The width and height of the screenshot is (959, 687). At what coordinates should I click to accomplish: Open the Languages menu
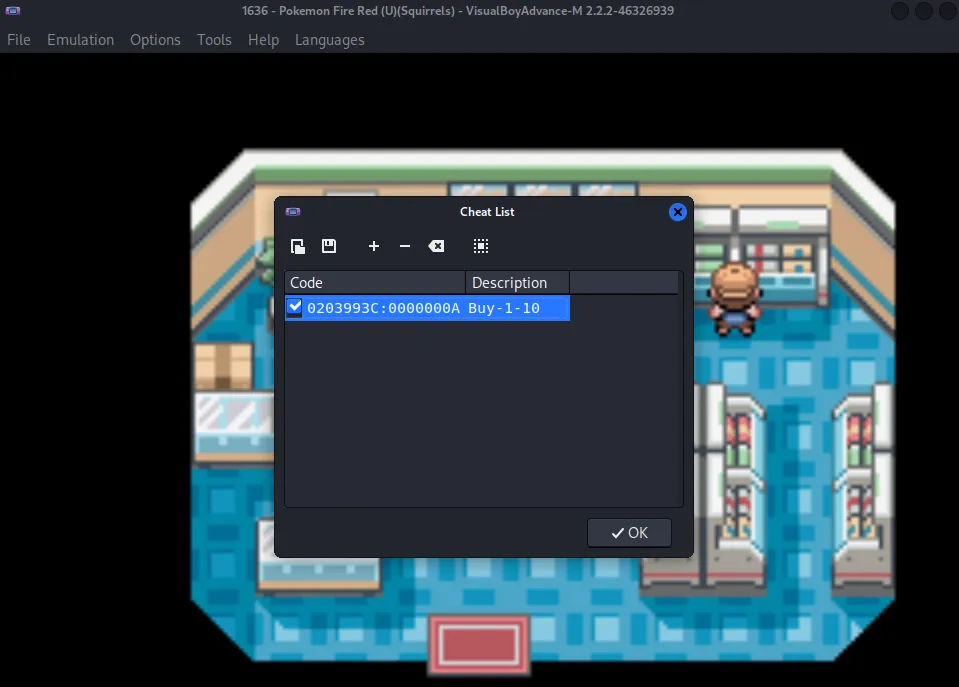(329, 40)
